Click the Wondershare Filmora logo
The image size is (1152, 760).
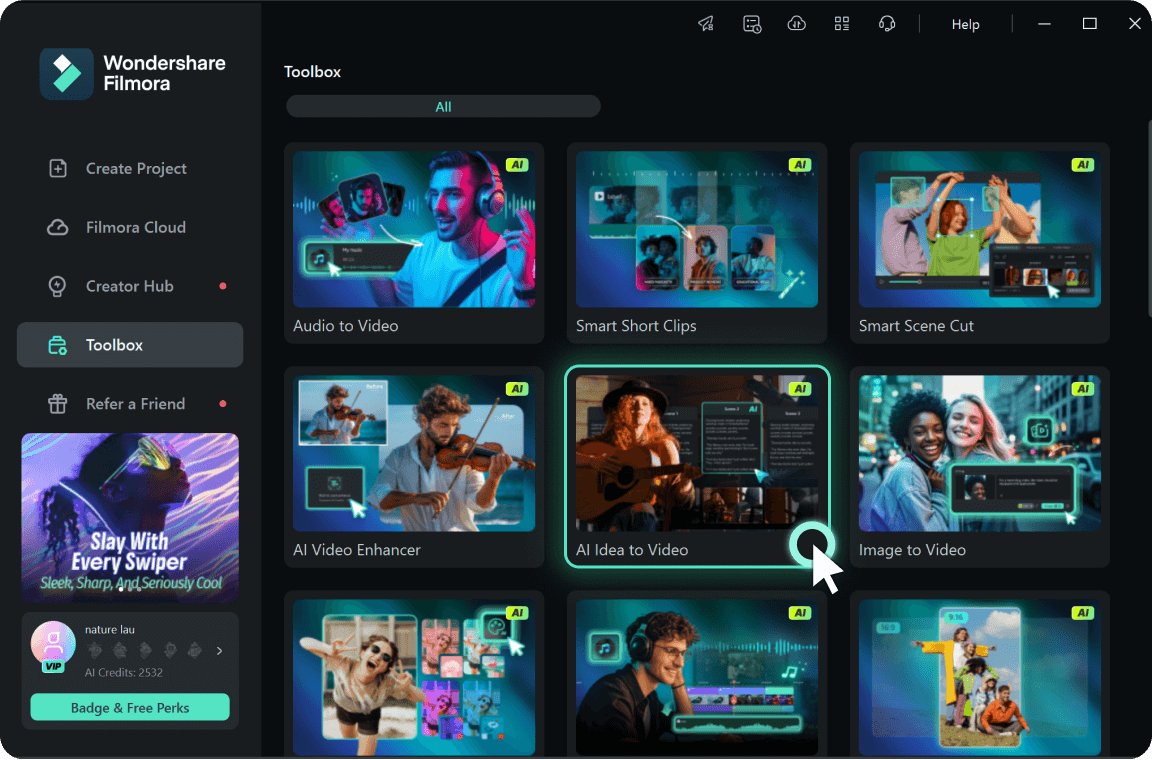tap(67, 74)
